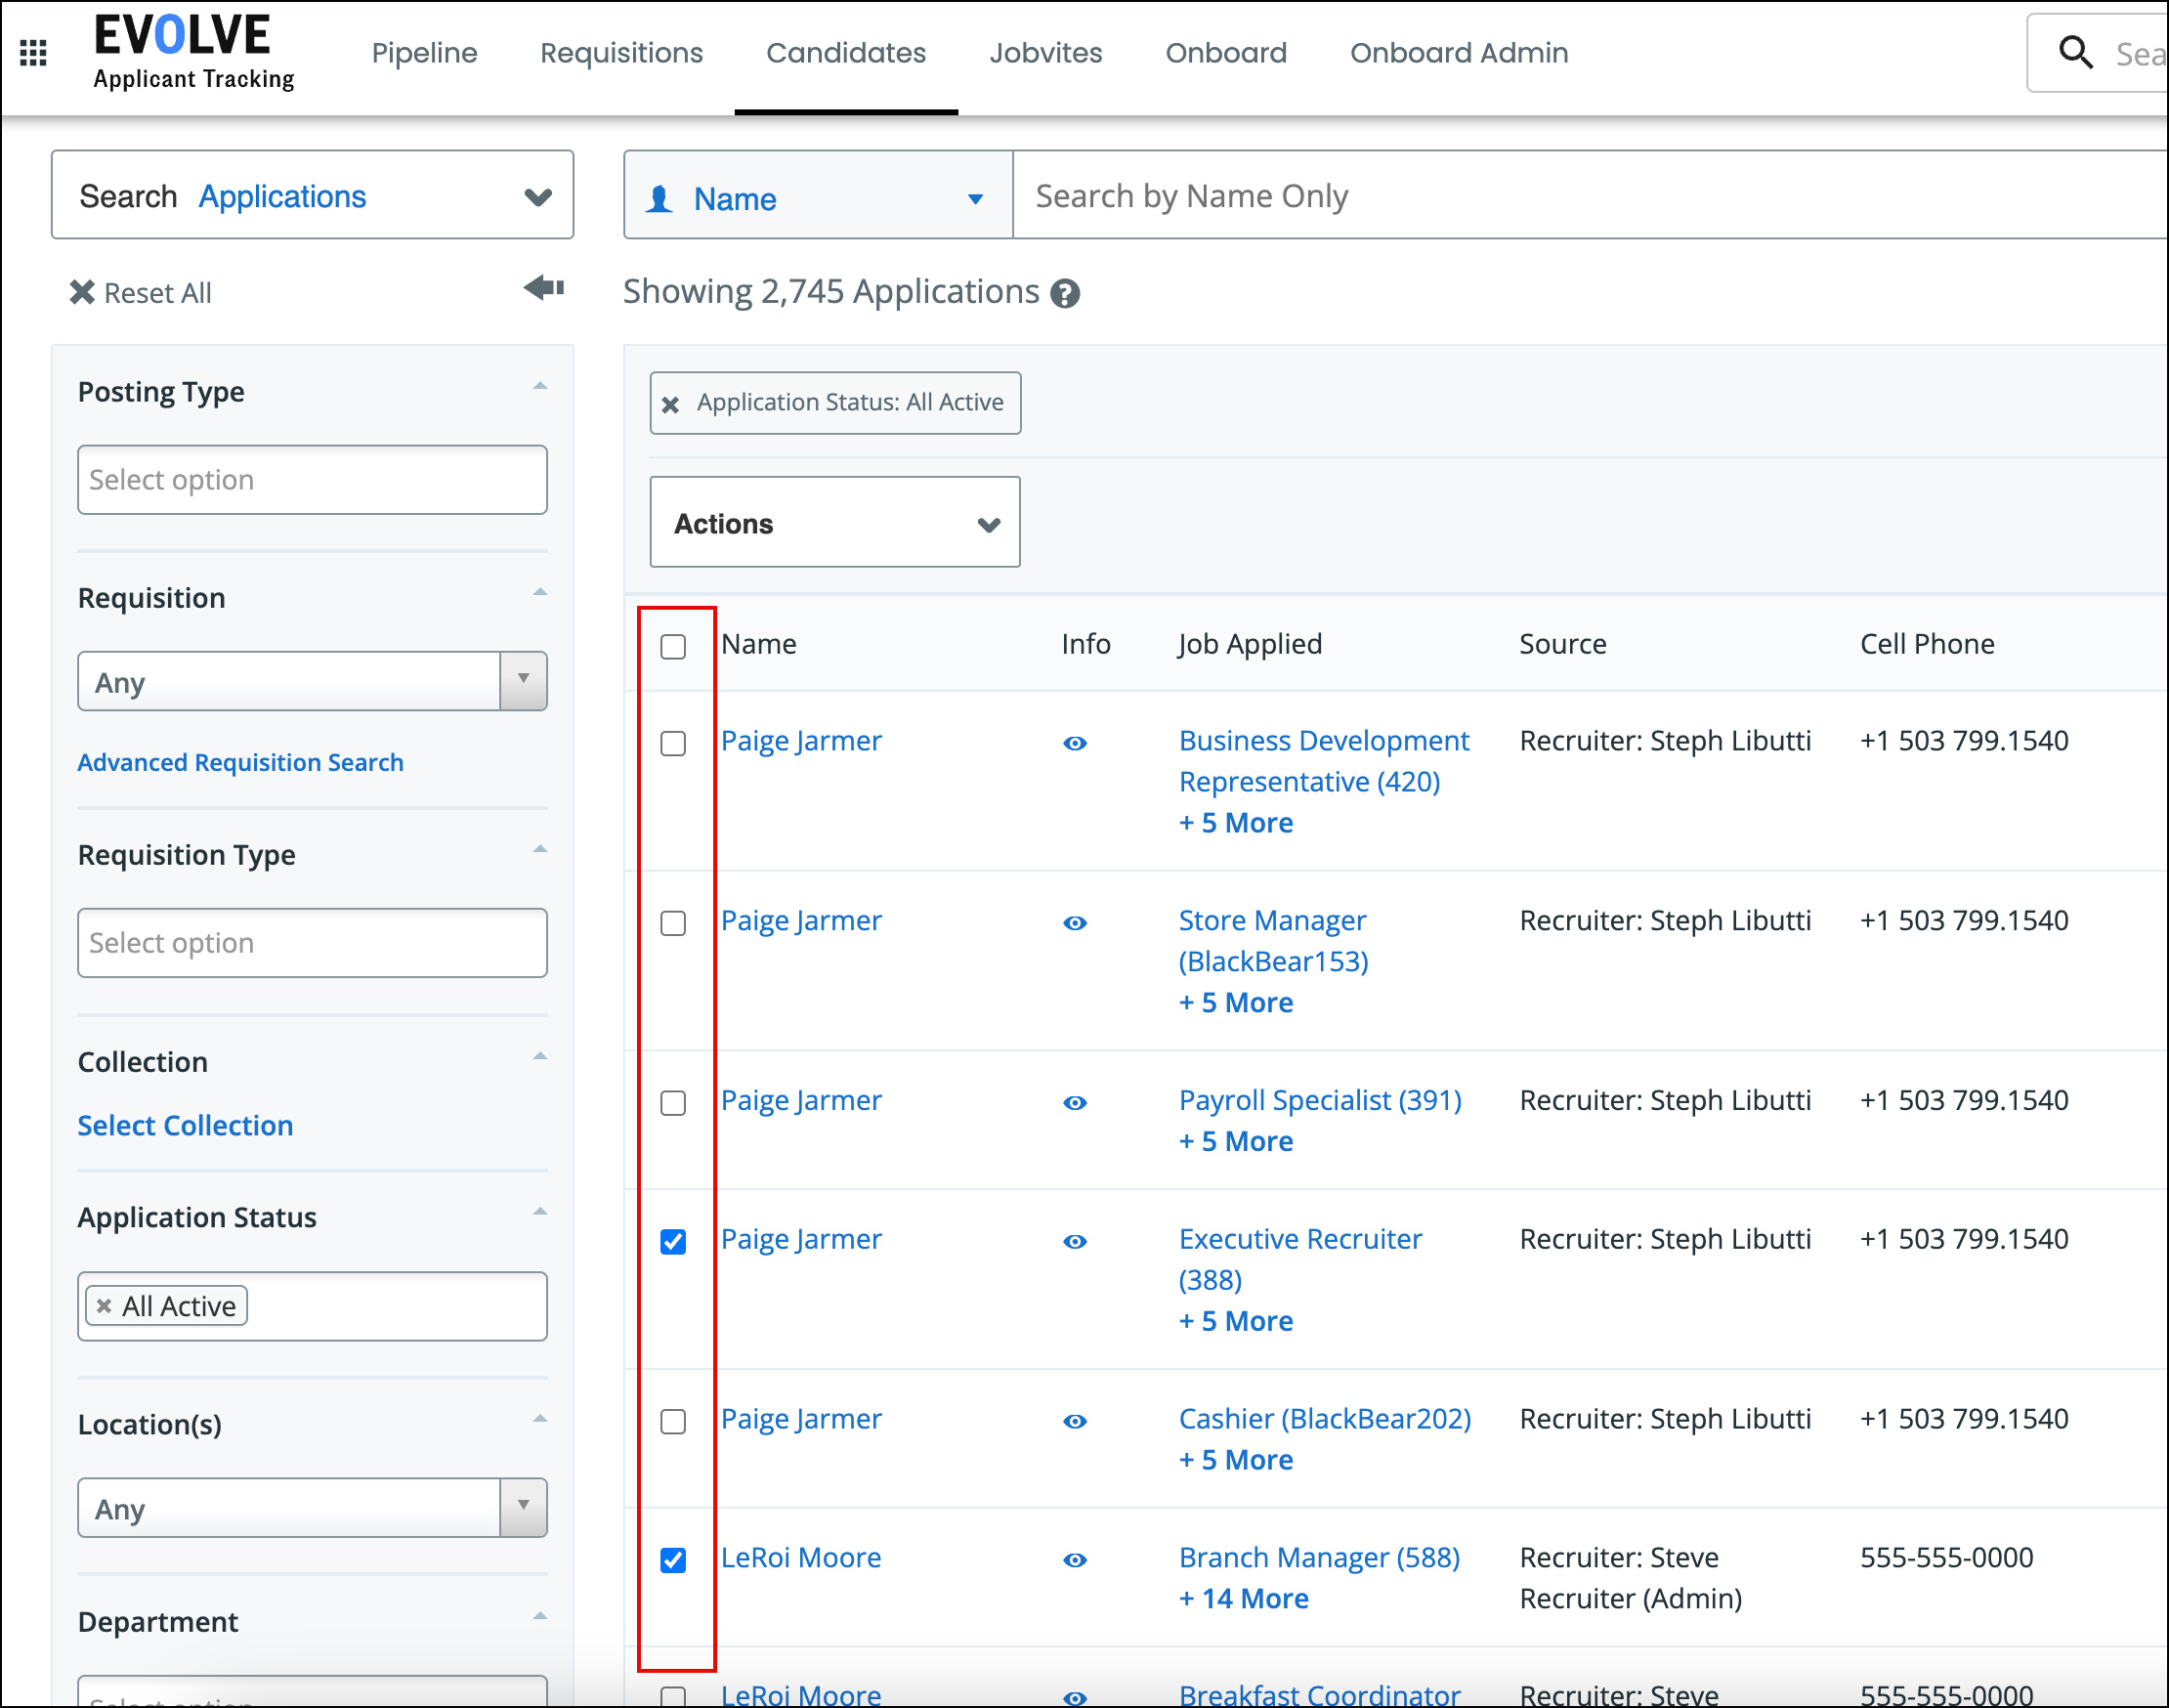Uncheck the Branch Manager (588) row checkbox
Viewport: 2169px width, 1708px height.
tap(673, 1561)
